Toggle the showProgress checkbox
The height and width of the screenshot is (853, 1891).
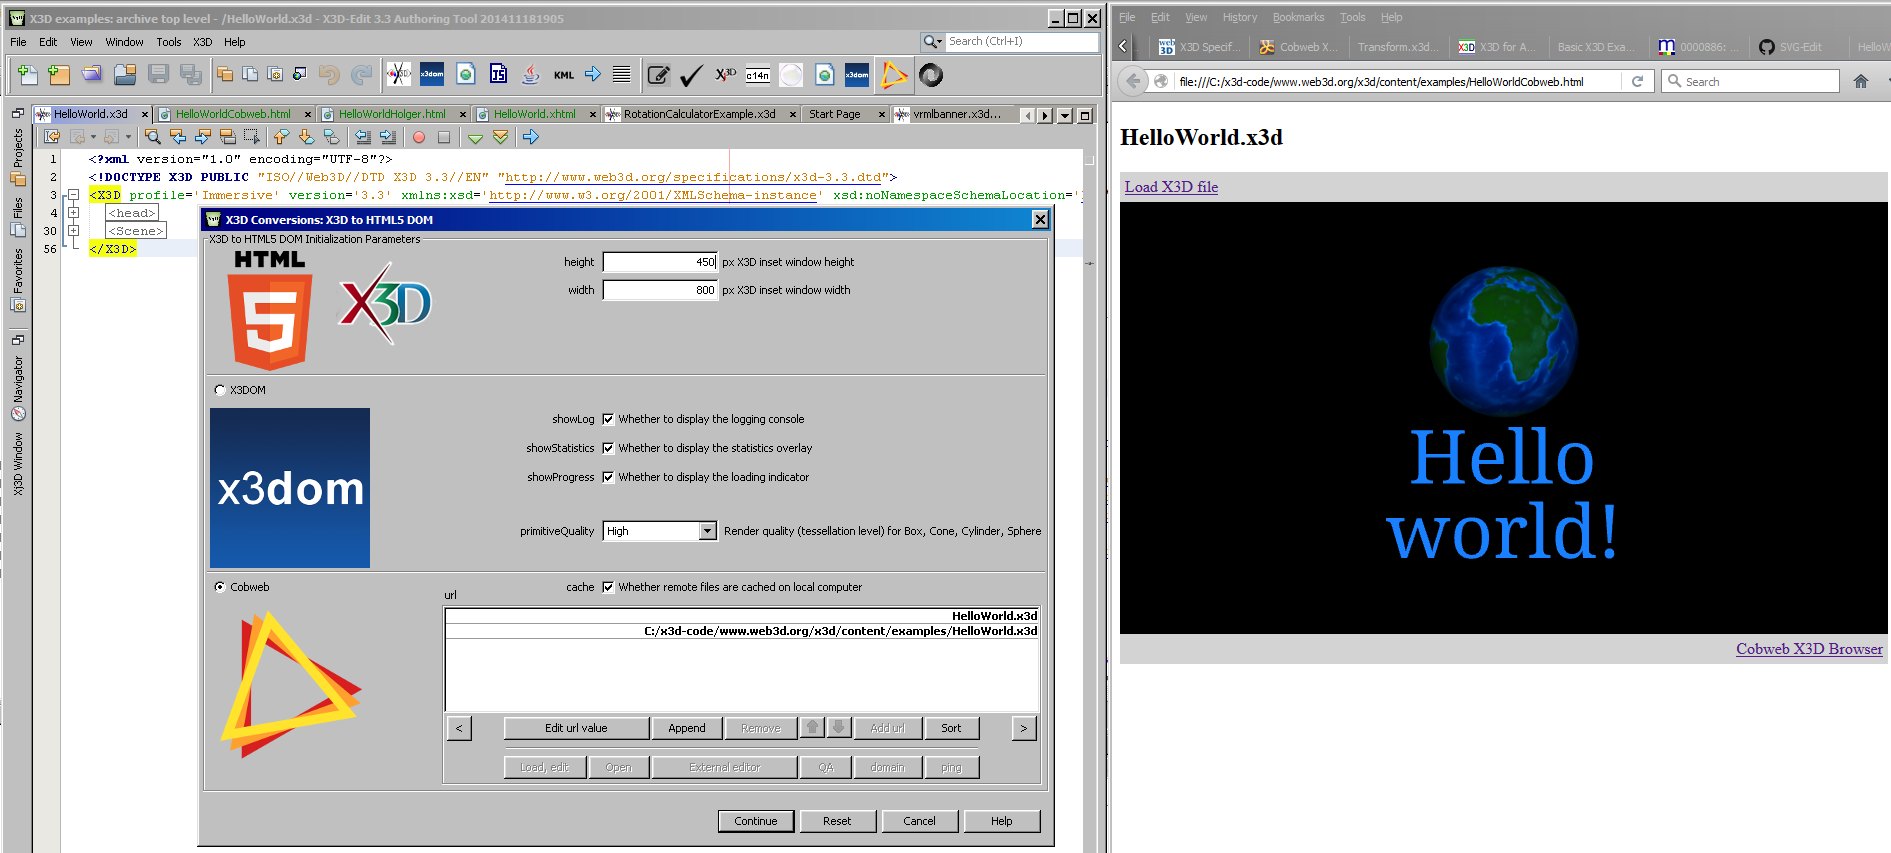coord(608,477)
